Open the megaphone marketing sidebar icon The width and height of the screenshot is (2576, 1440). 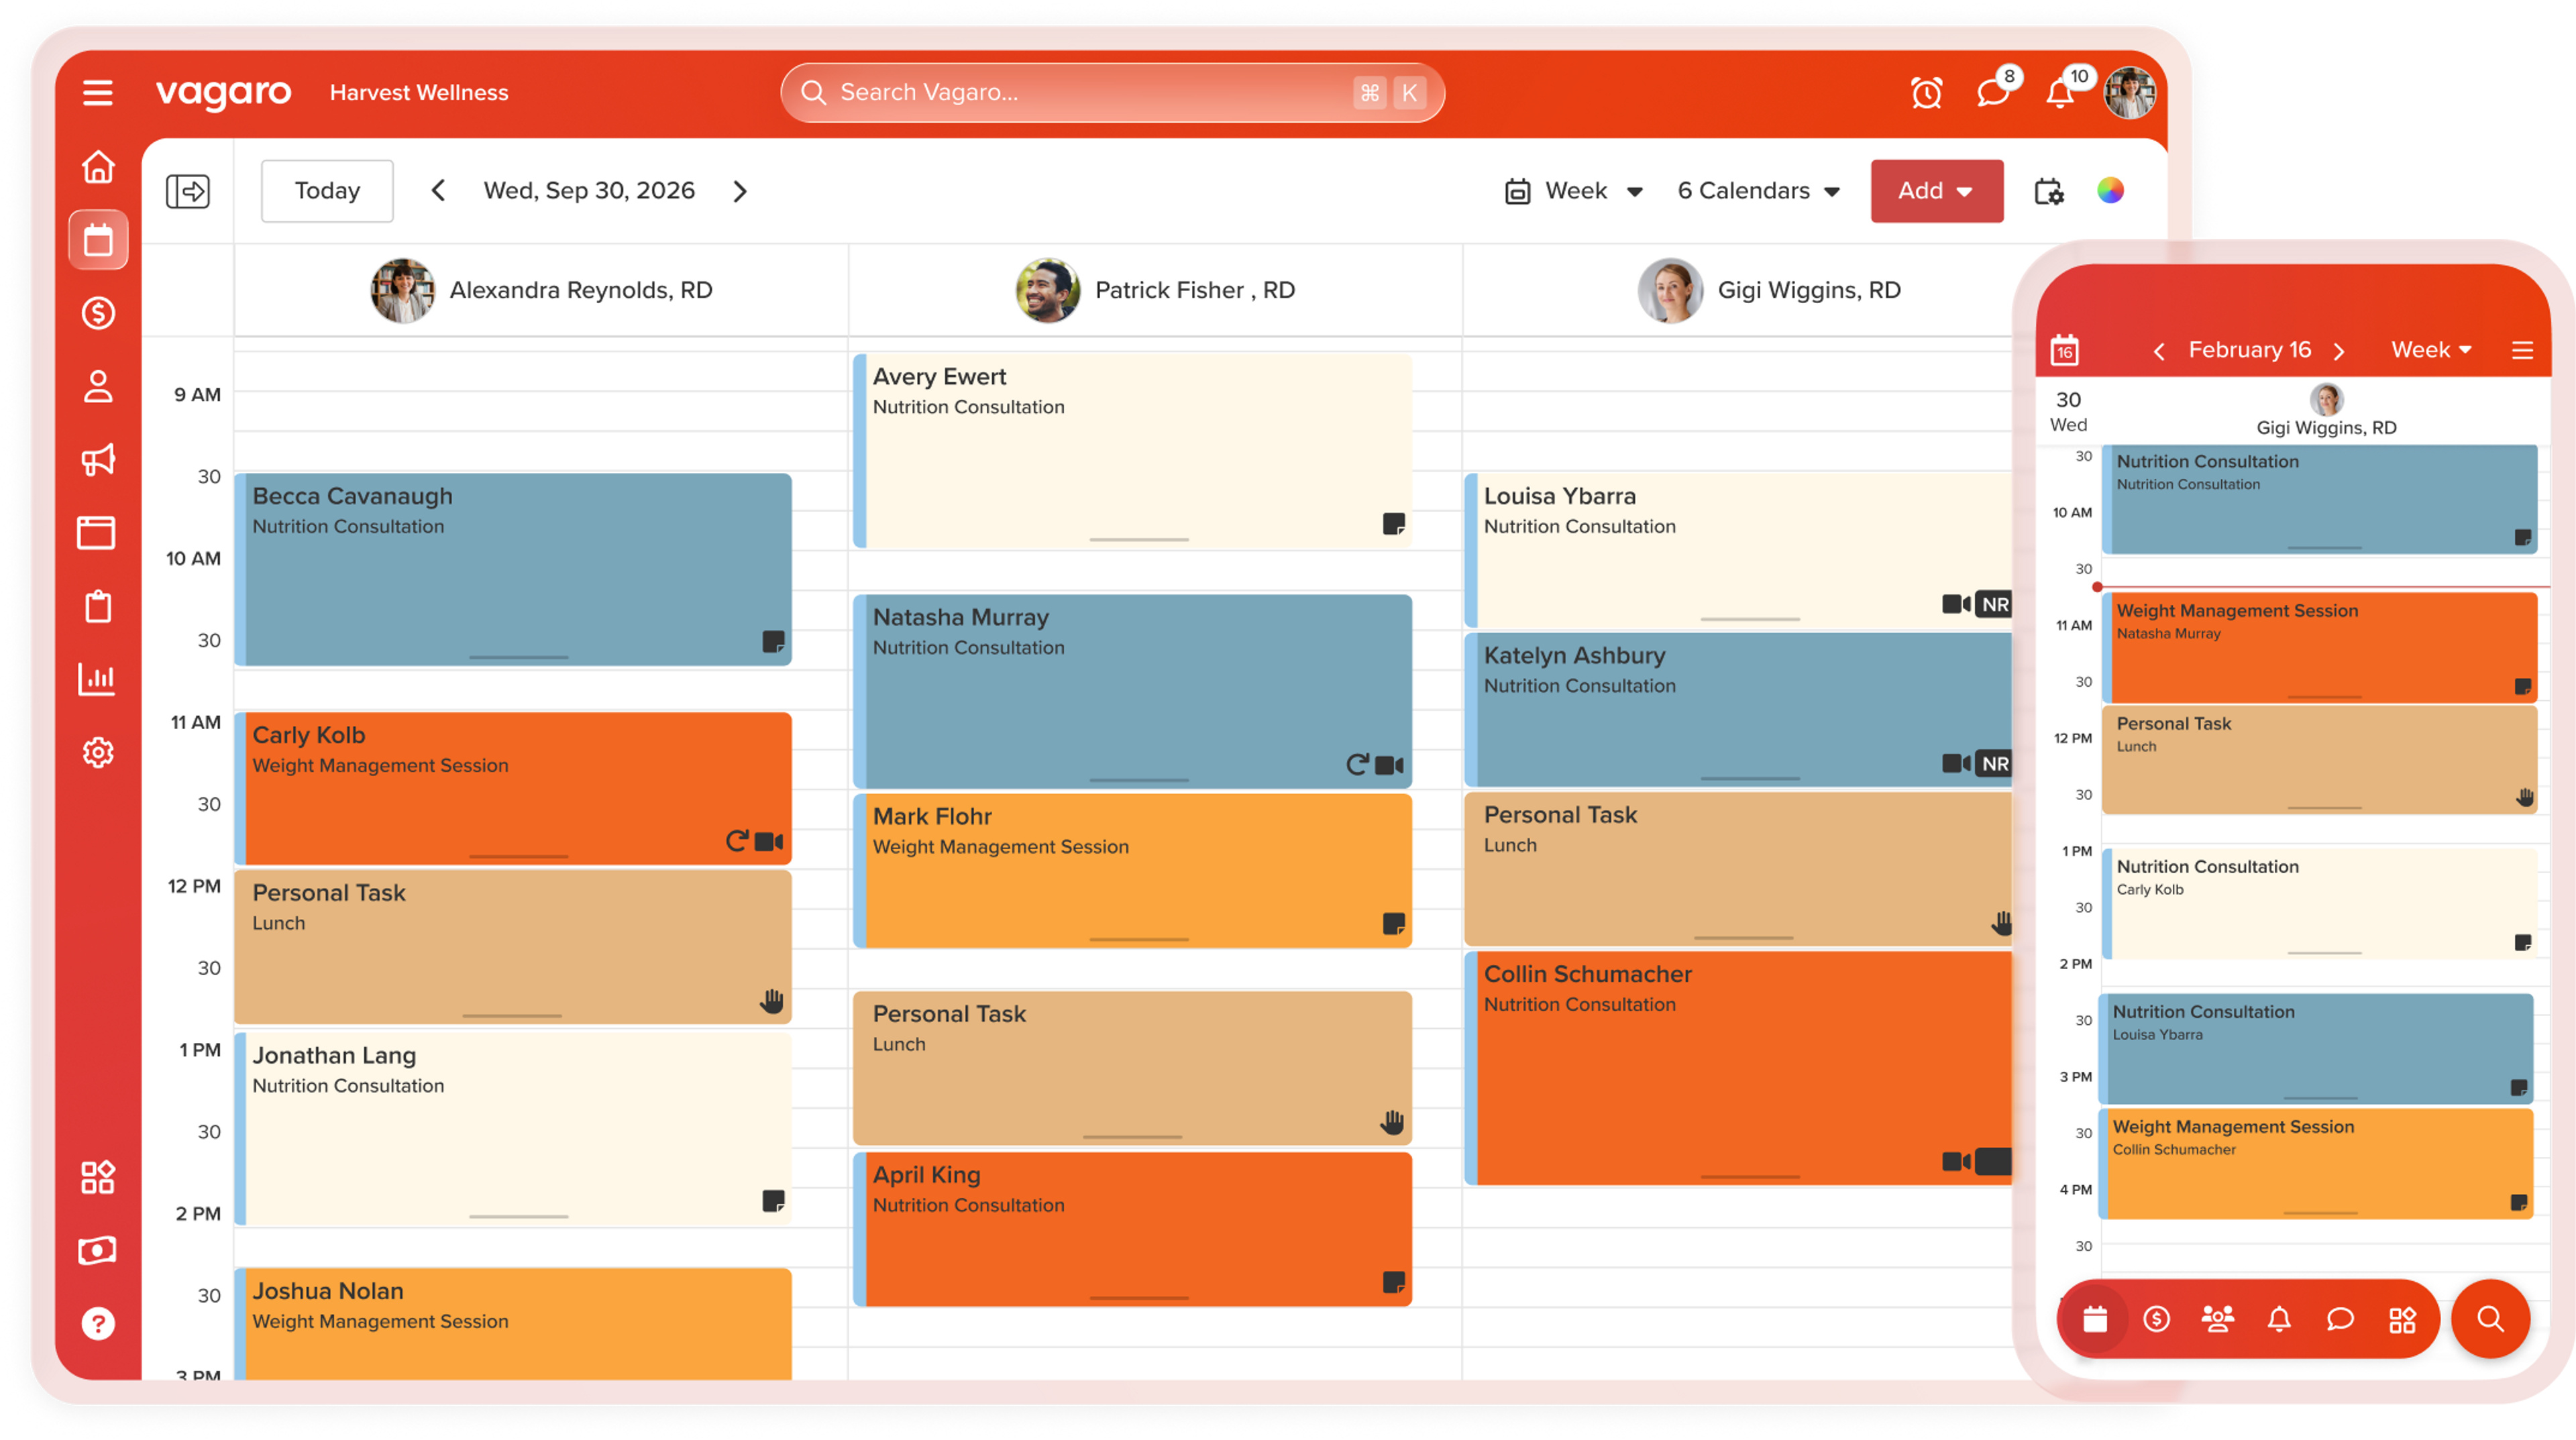point(98,459)
